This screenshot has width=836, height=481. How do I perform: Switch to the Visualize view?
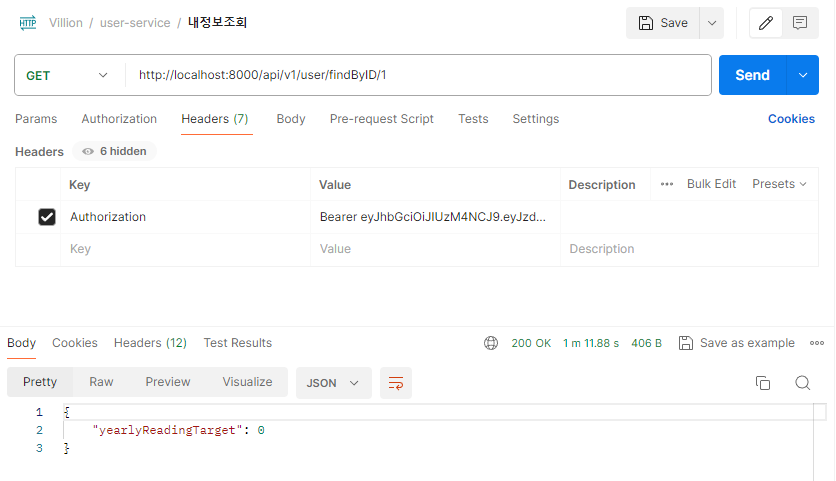coord(247,382)
